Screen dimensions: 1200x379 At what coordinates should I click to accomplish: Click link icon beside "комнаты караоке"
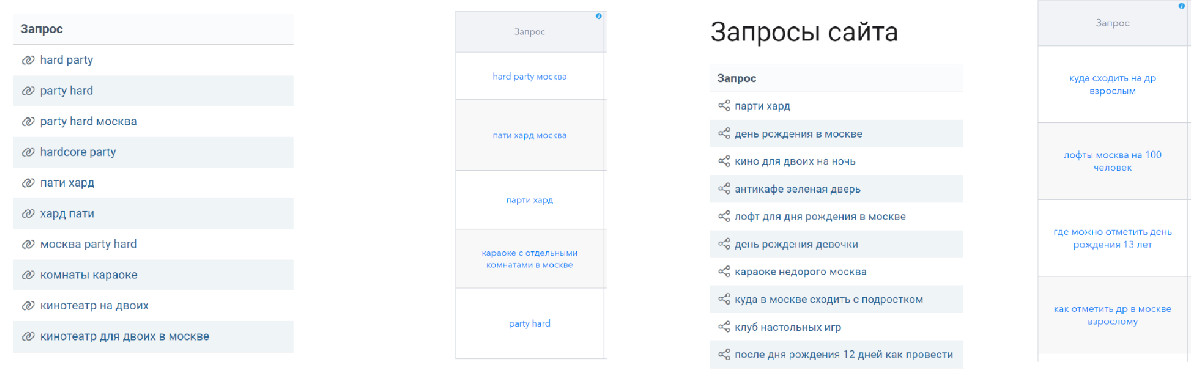[x=28, y=275]
